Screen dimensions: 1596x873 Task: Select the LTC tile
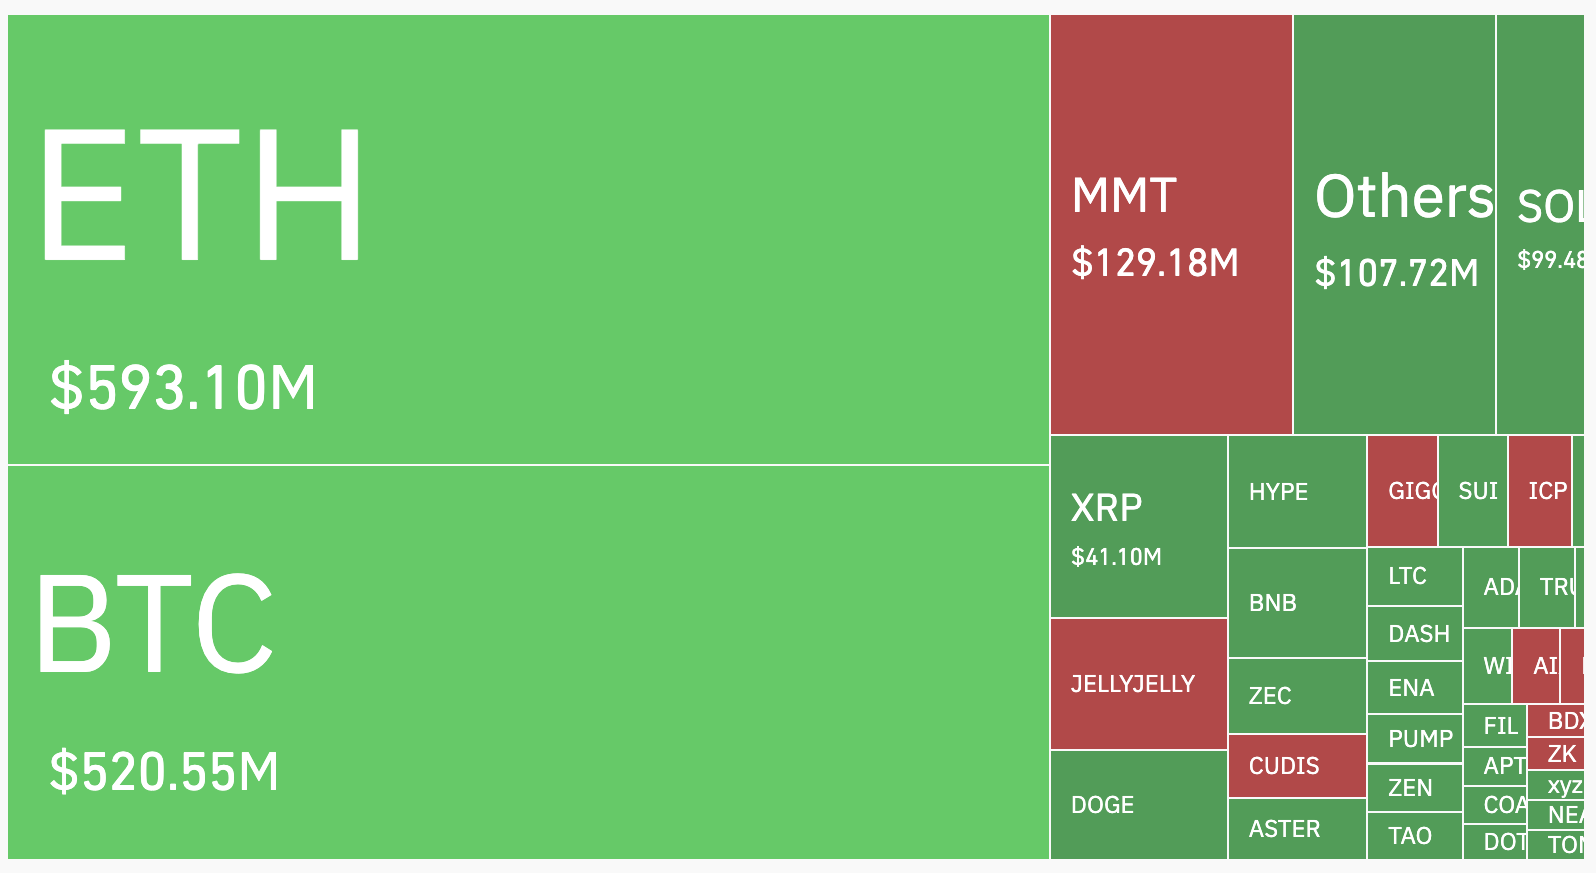pos(1414,576)
